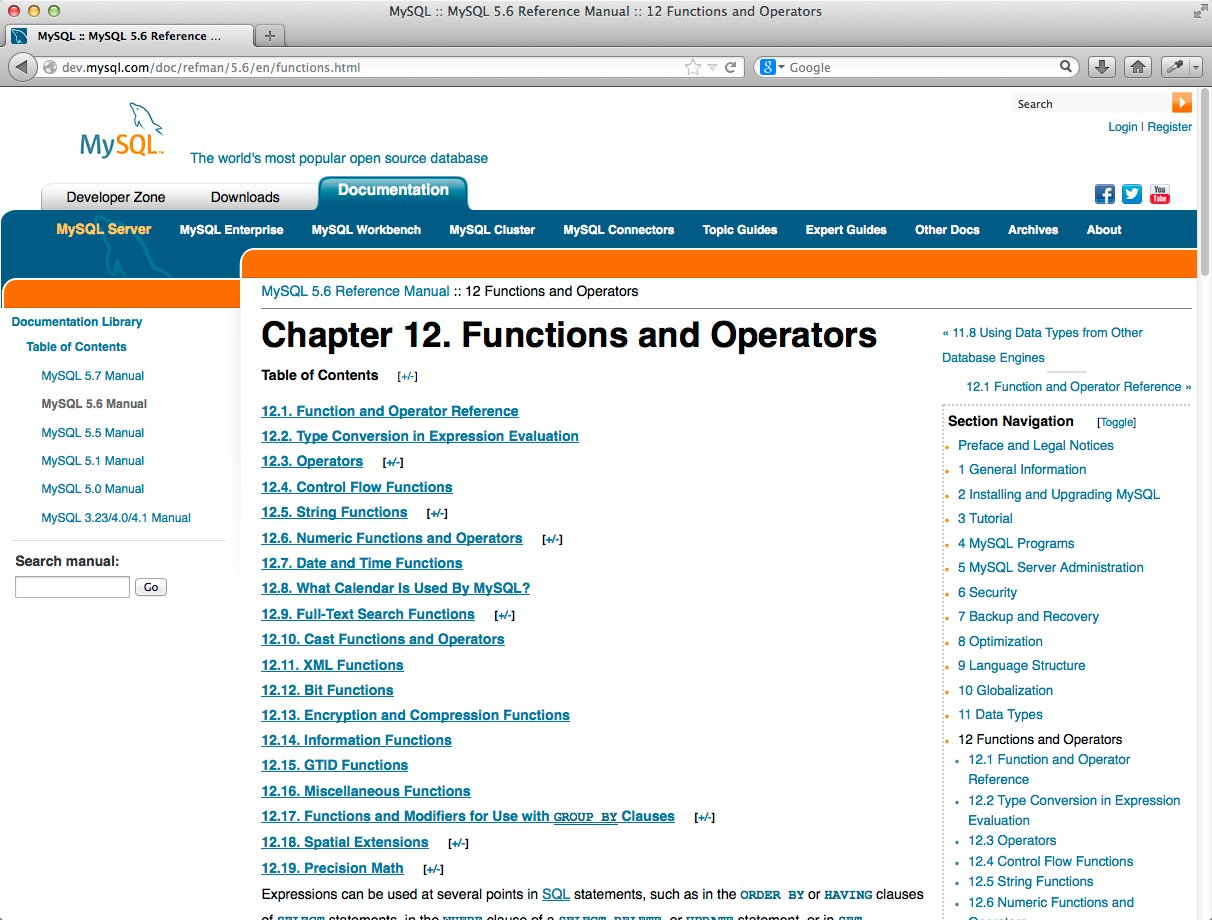This screenshot has width=1212, height=920.
Task: Open Expert Guides menu item
Action: click(x=846, y=230)
